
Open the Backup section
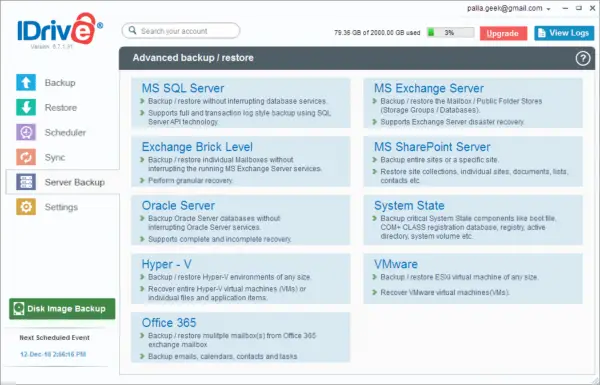tap(60, 83)
